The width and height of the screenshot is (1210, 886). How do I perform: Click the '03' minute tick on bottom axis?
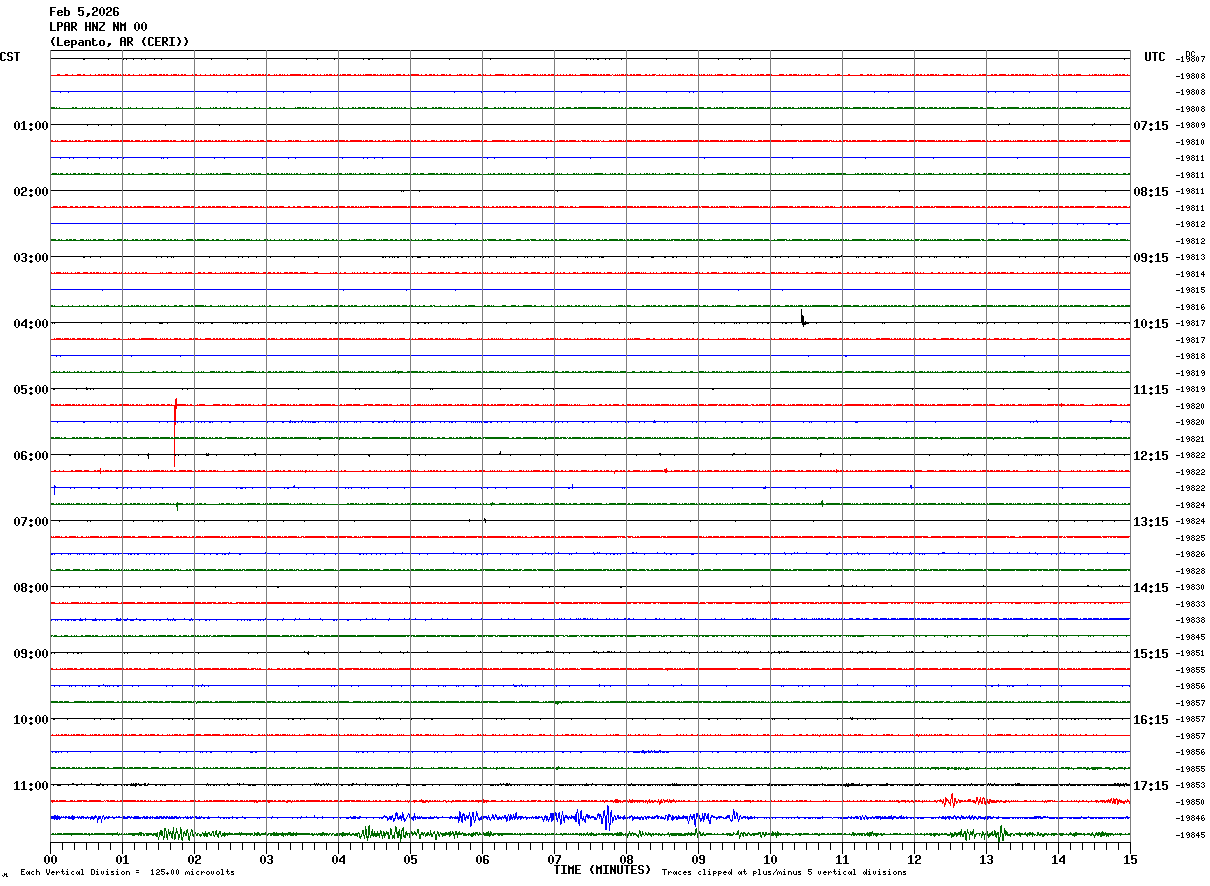point(267,859)
